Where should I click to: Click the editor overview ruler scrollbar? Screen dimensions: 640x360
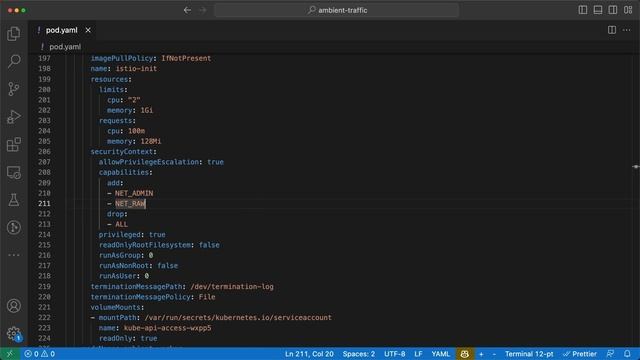636,200
